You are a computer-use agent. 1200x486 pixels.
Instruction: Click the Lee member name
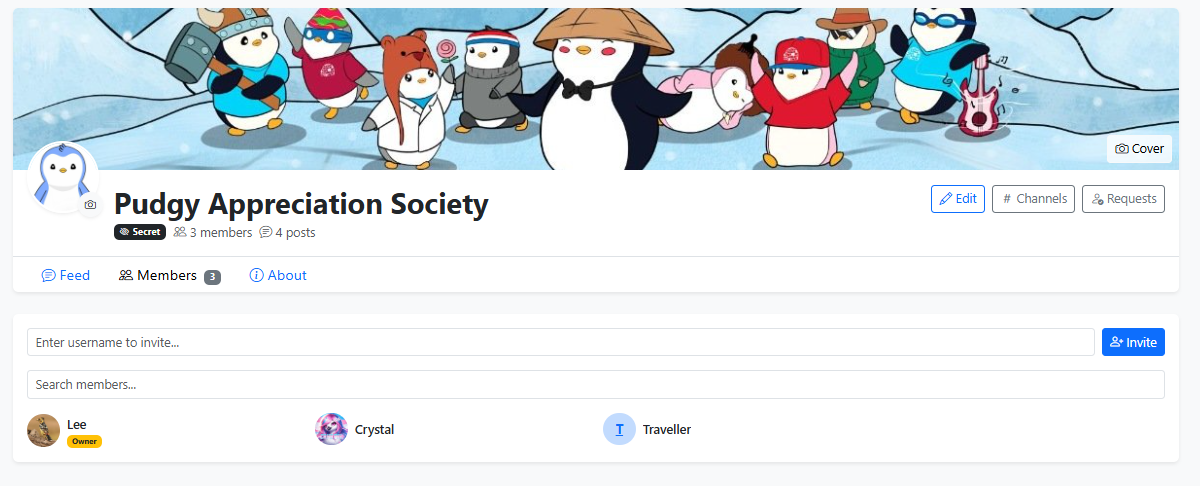coord(77,424)
